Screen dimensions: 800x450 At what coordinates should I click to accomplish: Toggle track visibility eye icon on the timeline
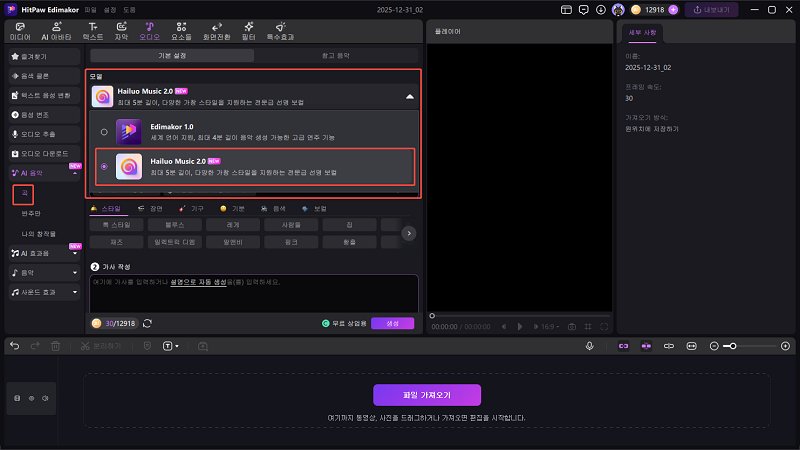pos(31,398)
